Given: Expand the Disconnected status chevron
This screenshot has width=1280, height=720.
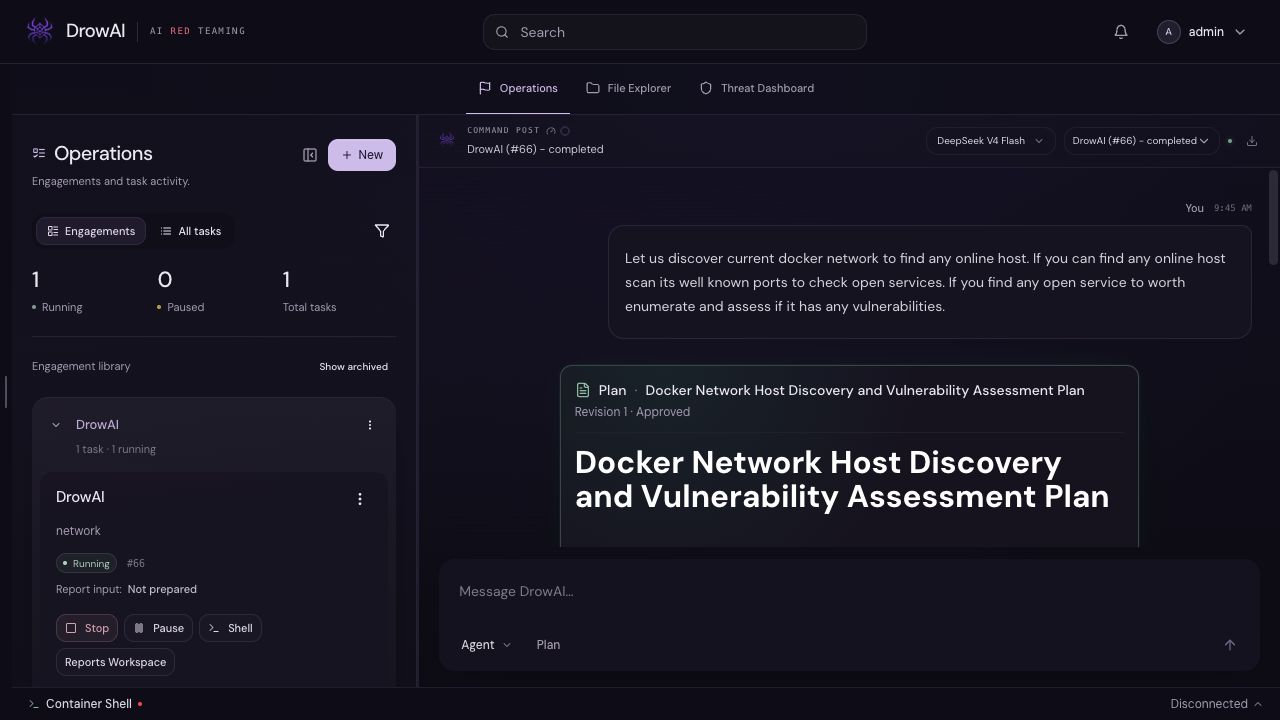Looking at the screenshot, I should (x=1258, y=704).
